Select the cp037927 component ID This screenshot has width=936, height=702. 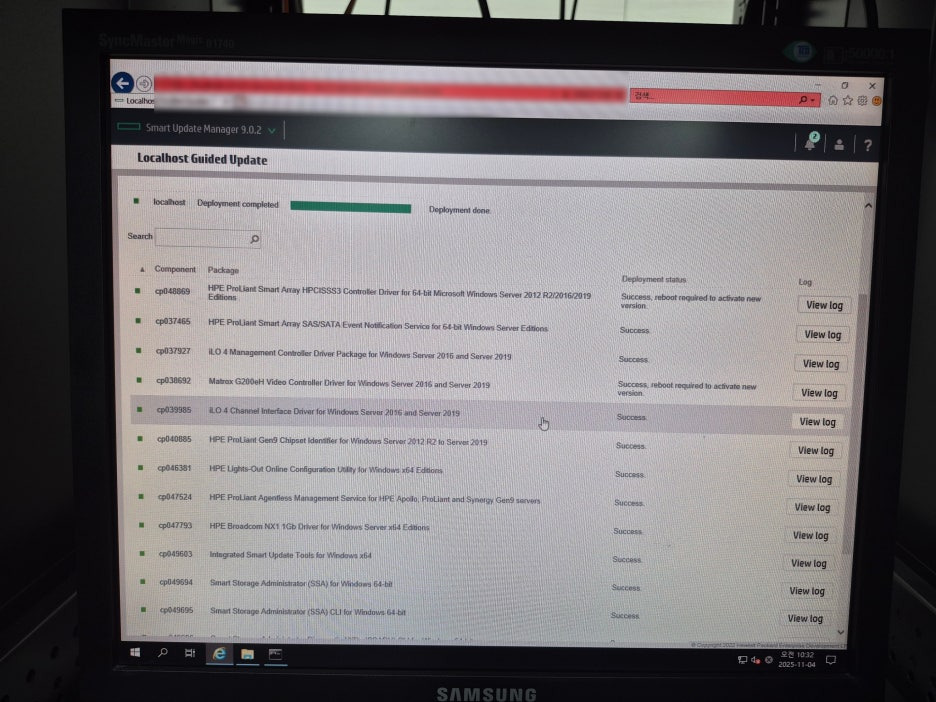(x=173, y=351)
